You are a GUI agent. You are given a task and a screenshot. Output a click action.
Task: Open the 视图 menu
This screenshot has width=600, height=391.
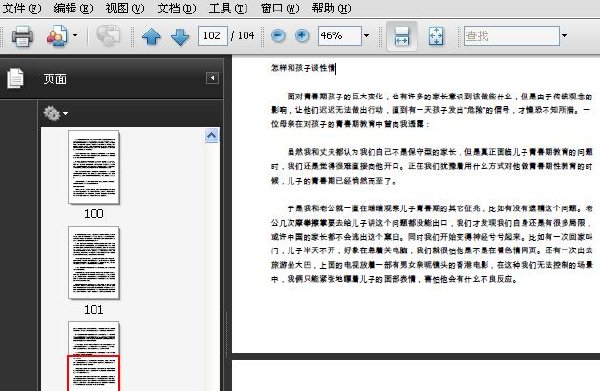(x=125, y=8)
